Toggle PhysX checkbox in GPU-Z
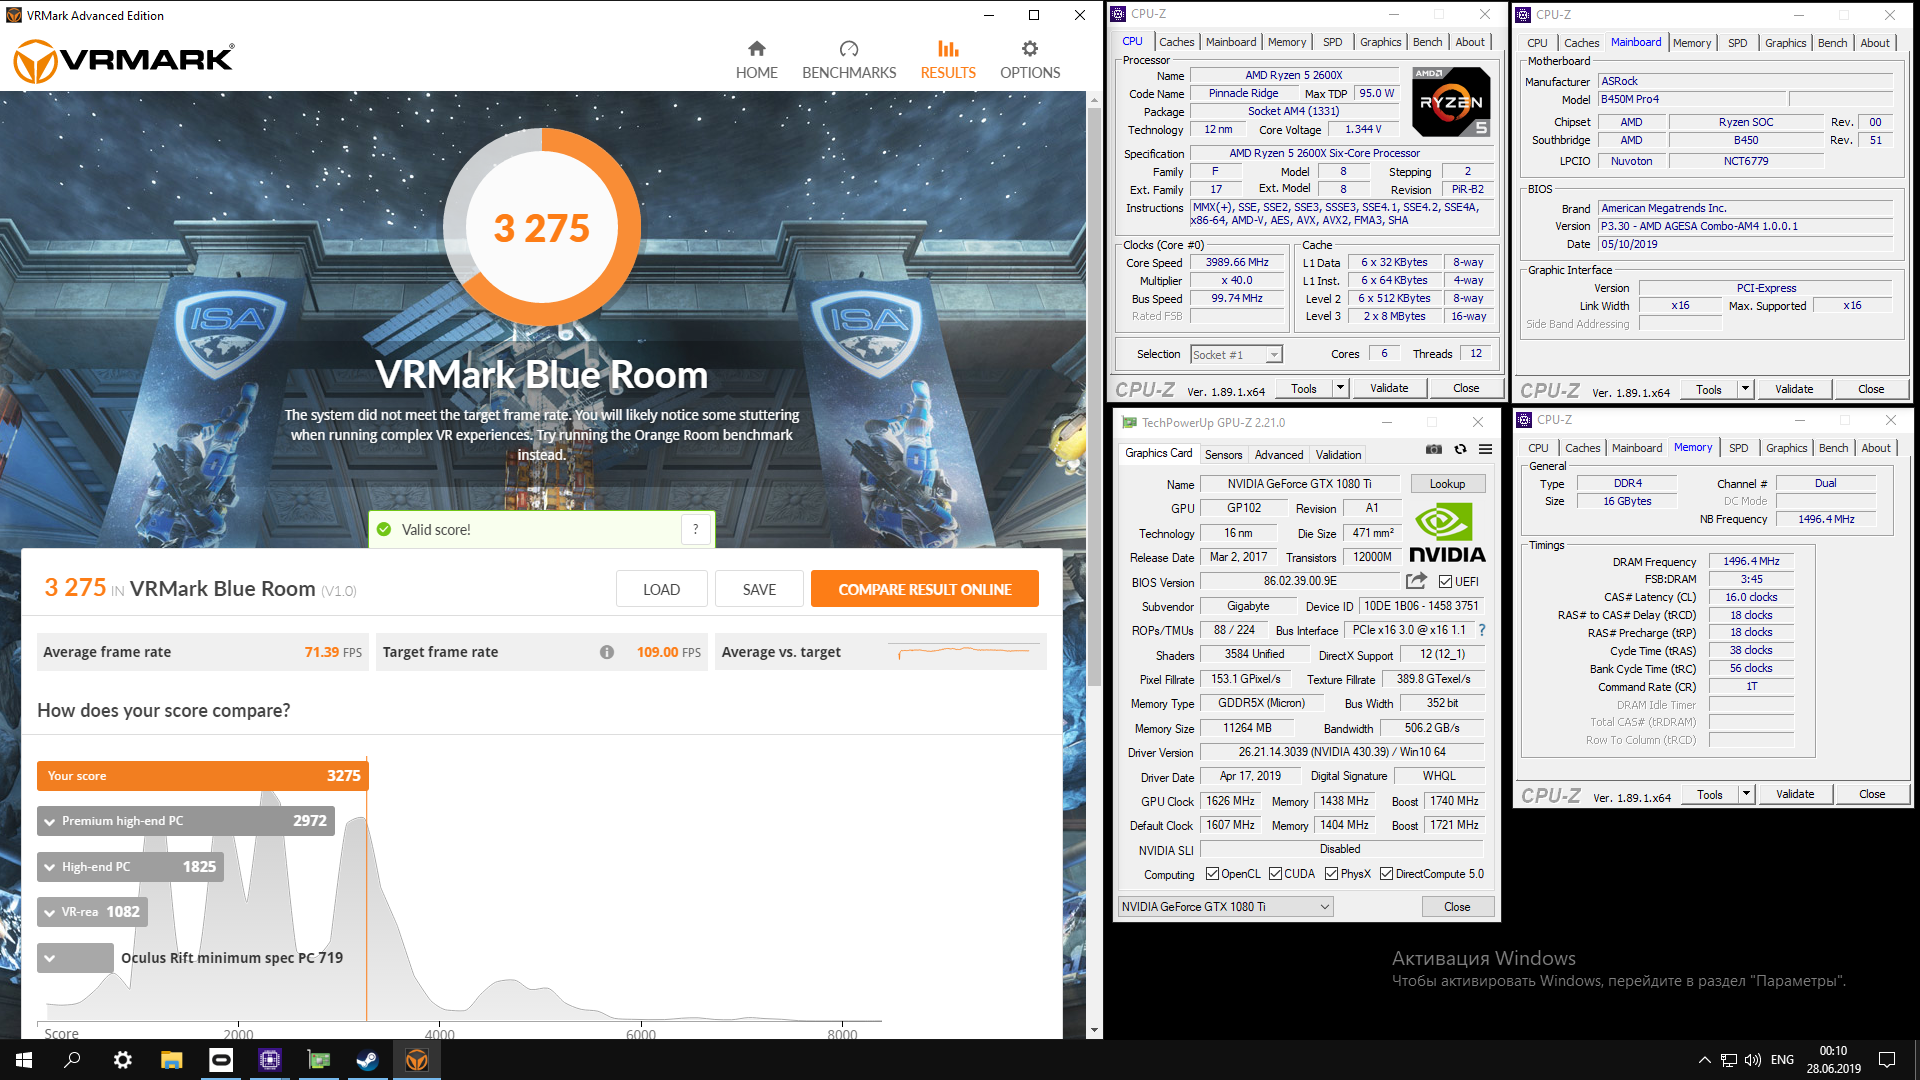 point(1331,874)
